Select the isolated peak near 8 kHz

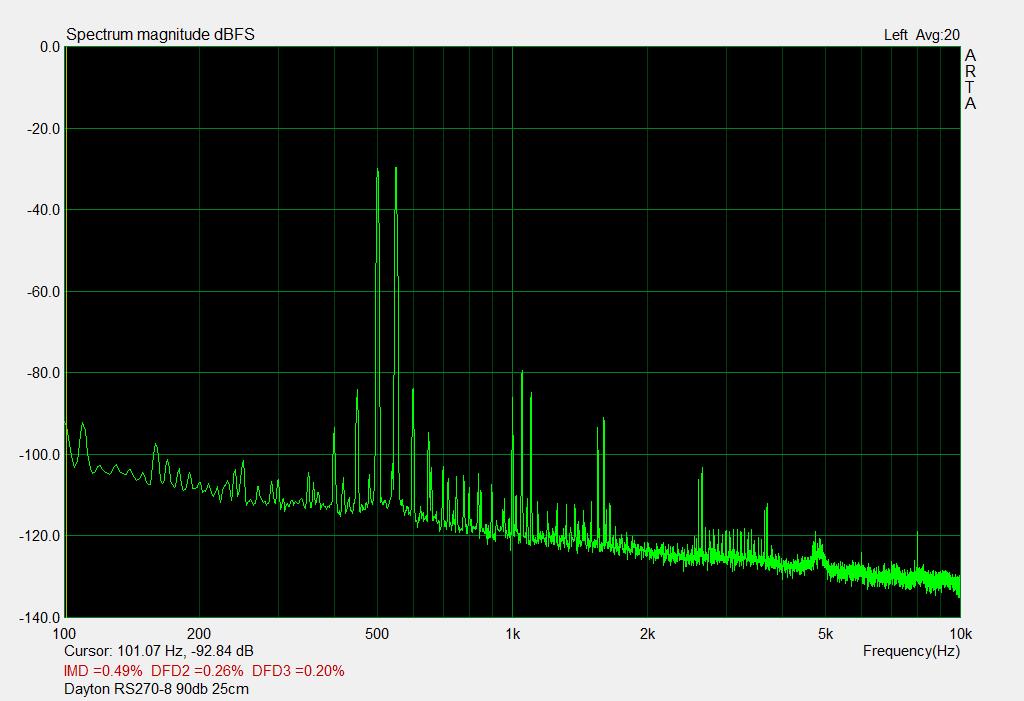917,535
